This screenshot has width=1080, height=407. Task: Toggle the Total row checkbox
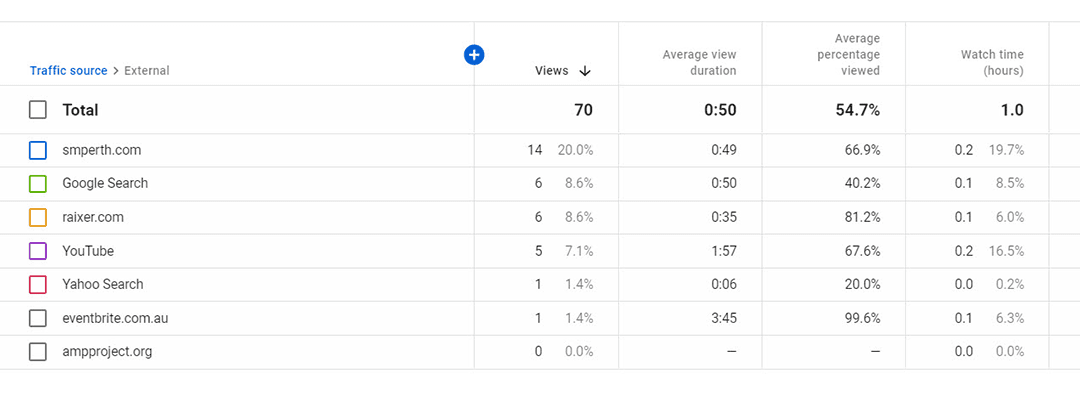[38, 109]
